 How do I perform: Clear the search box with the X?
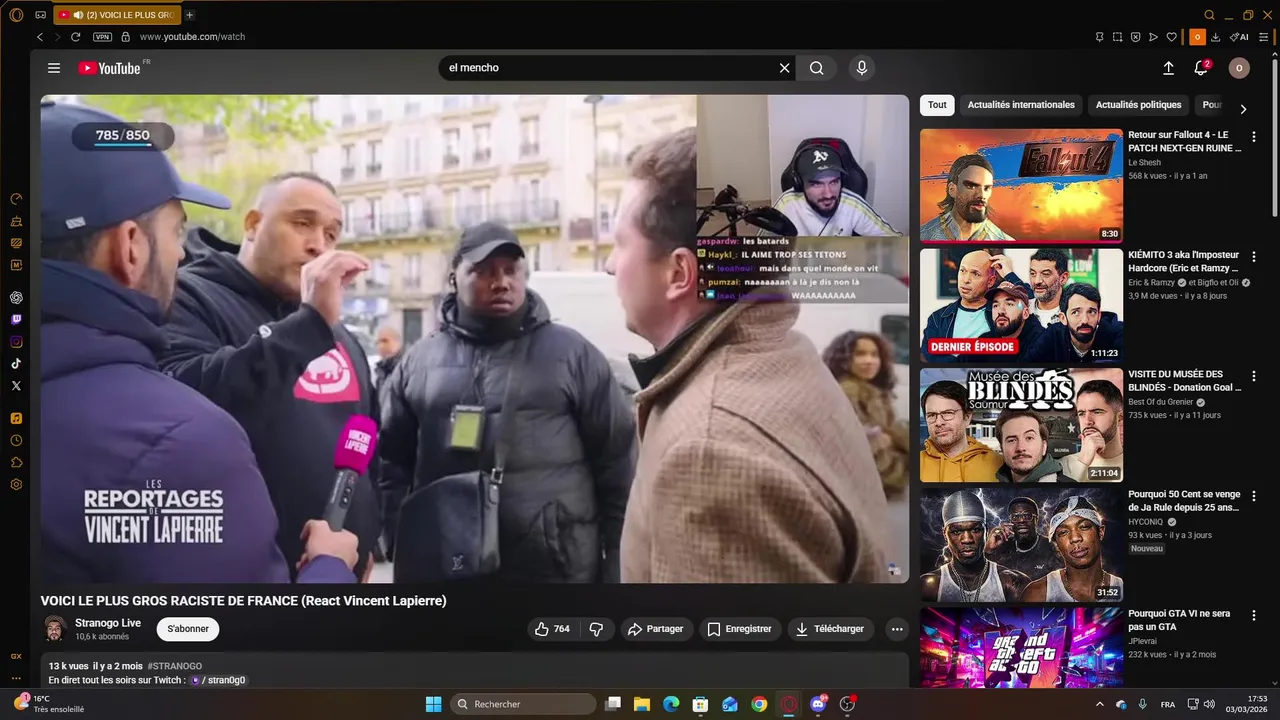coord(785,68)
